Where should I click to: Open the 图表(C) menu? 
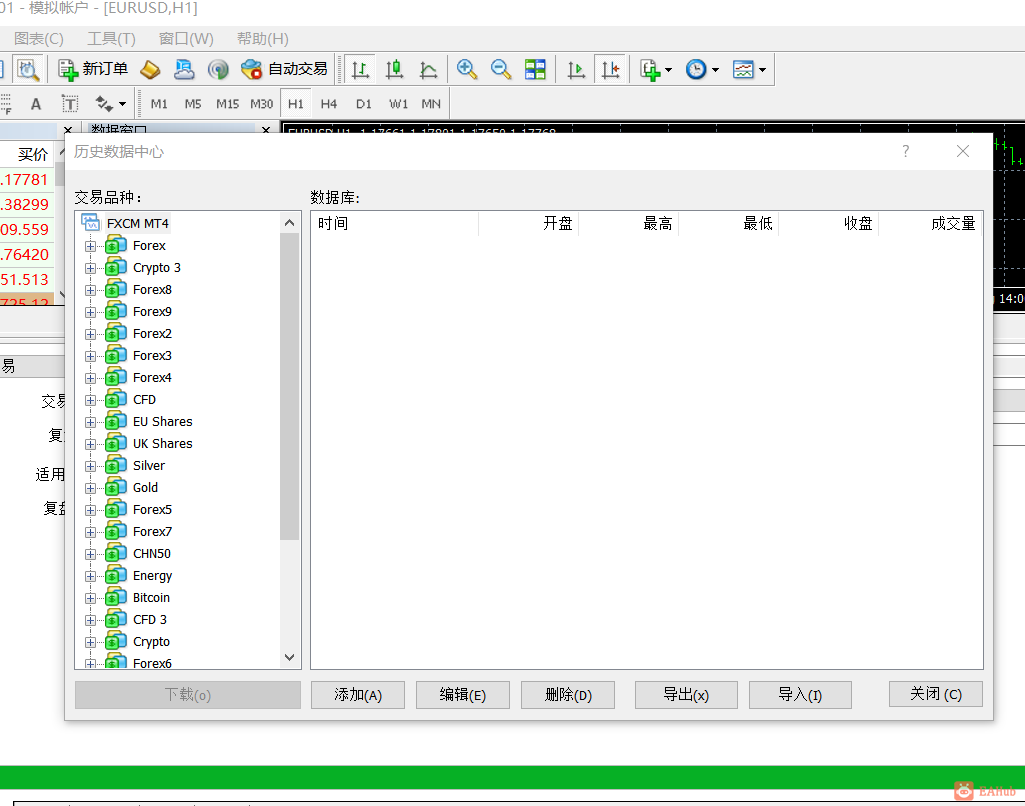(x=39, y=39)
